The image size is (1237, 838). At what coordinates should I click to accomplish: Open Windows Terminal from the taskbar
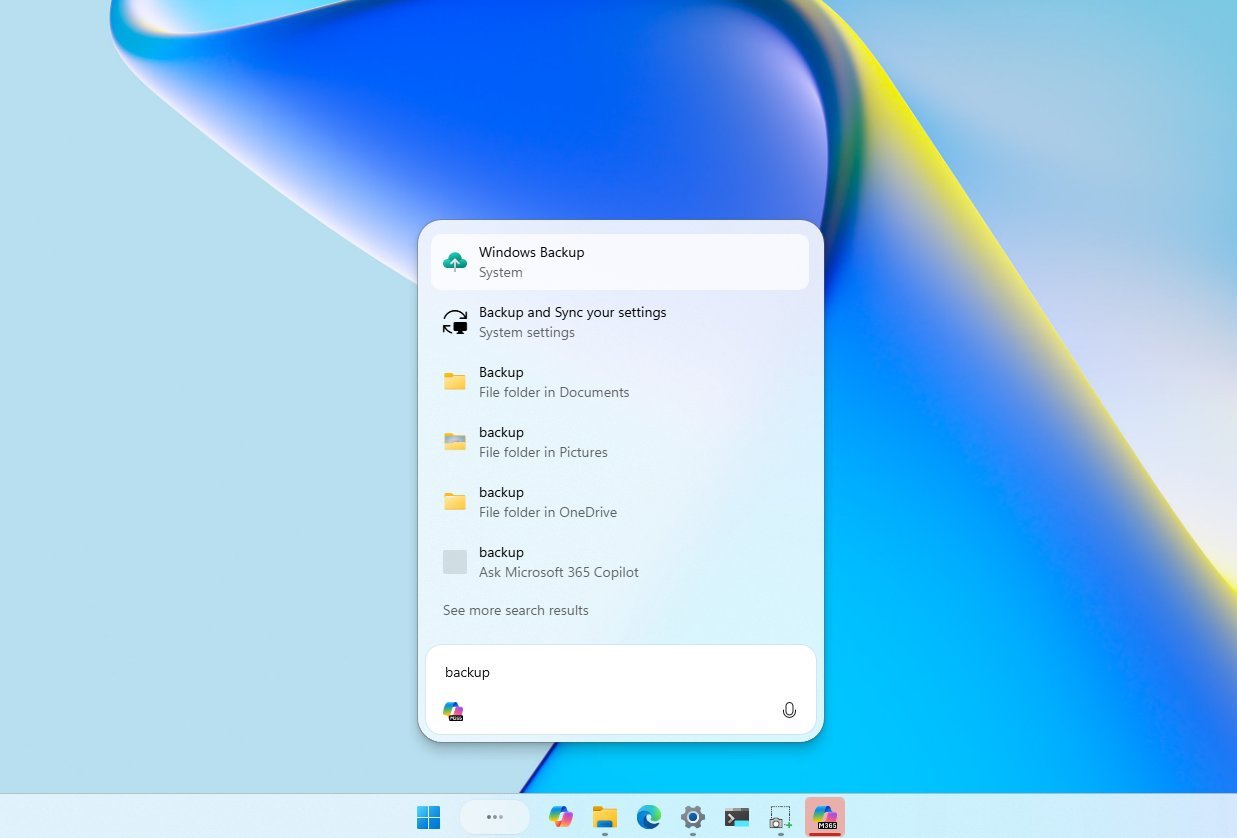737,817
